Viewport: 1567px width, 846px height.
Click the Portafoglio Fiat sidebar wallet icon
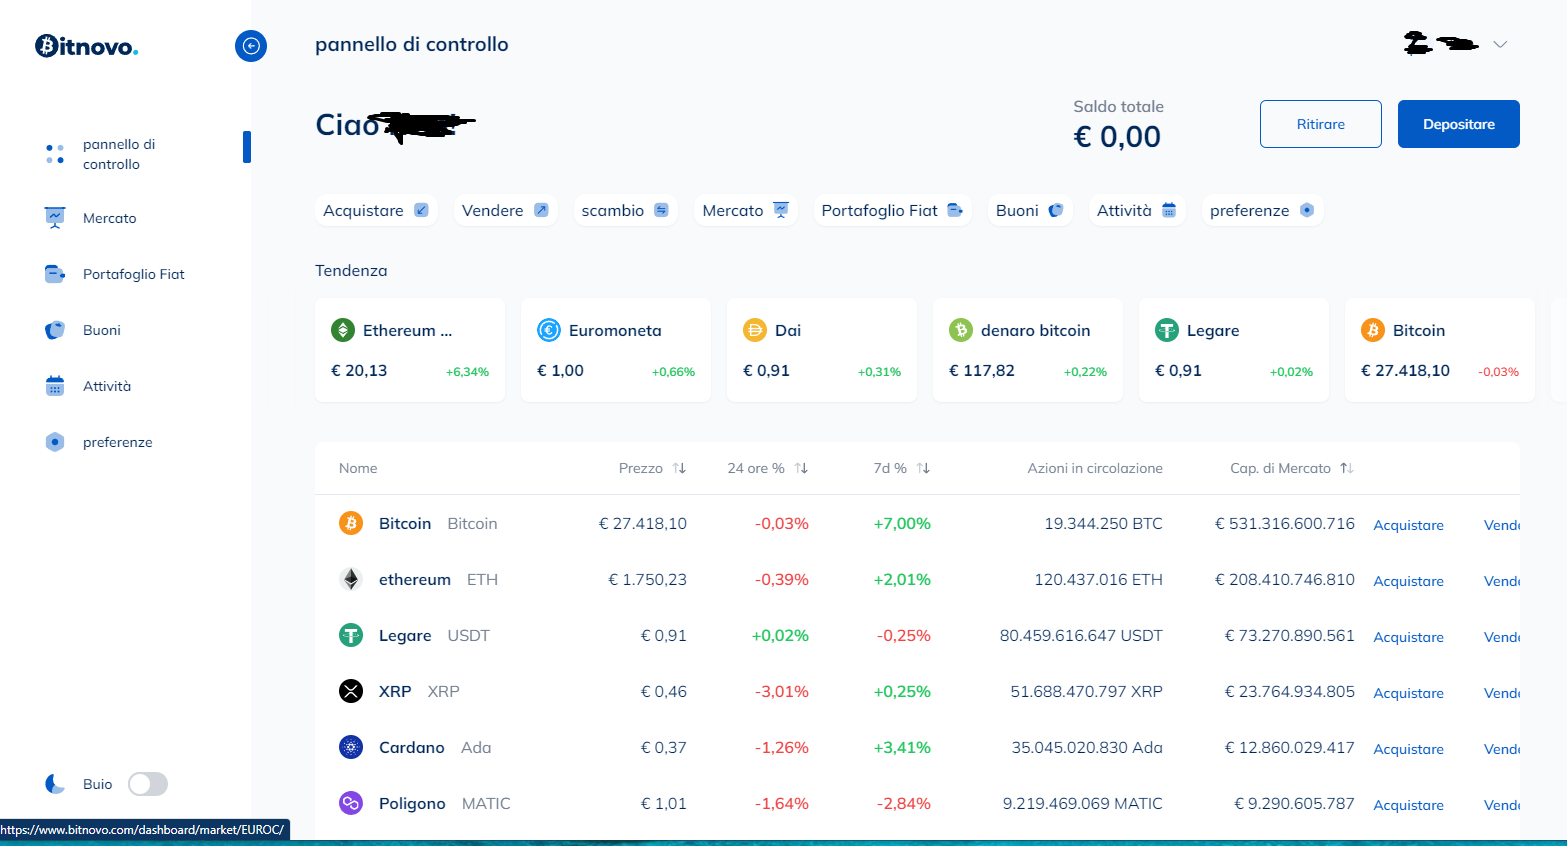click(x=55, y=274)
